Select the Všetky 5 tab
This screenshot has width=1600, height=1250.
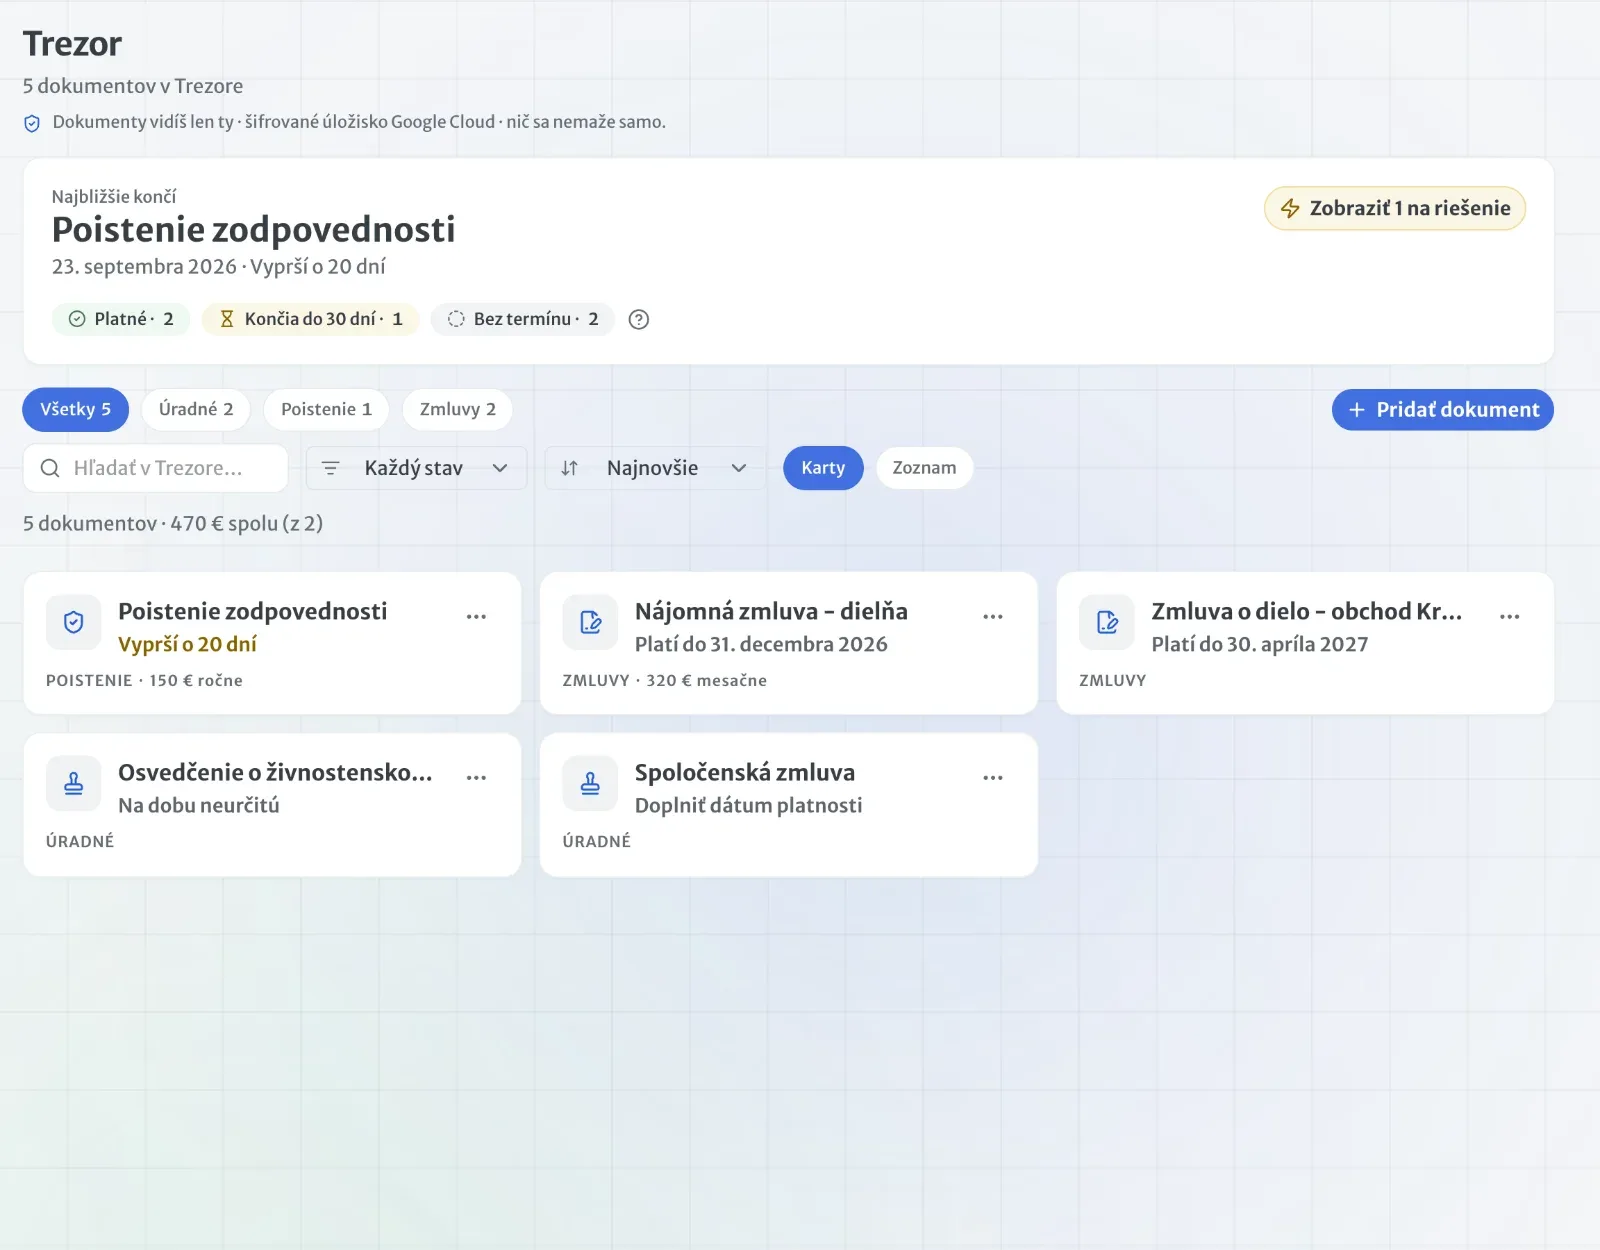click(76, 410)
